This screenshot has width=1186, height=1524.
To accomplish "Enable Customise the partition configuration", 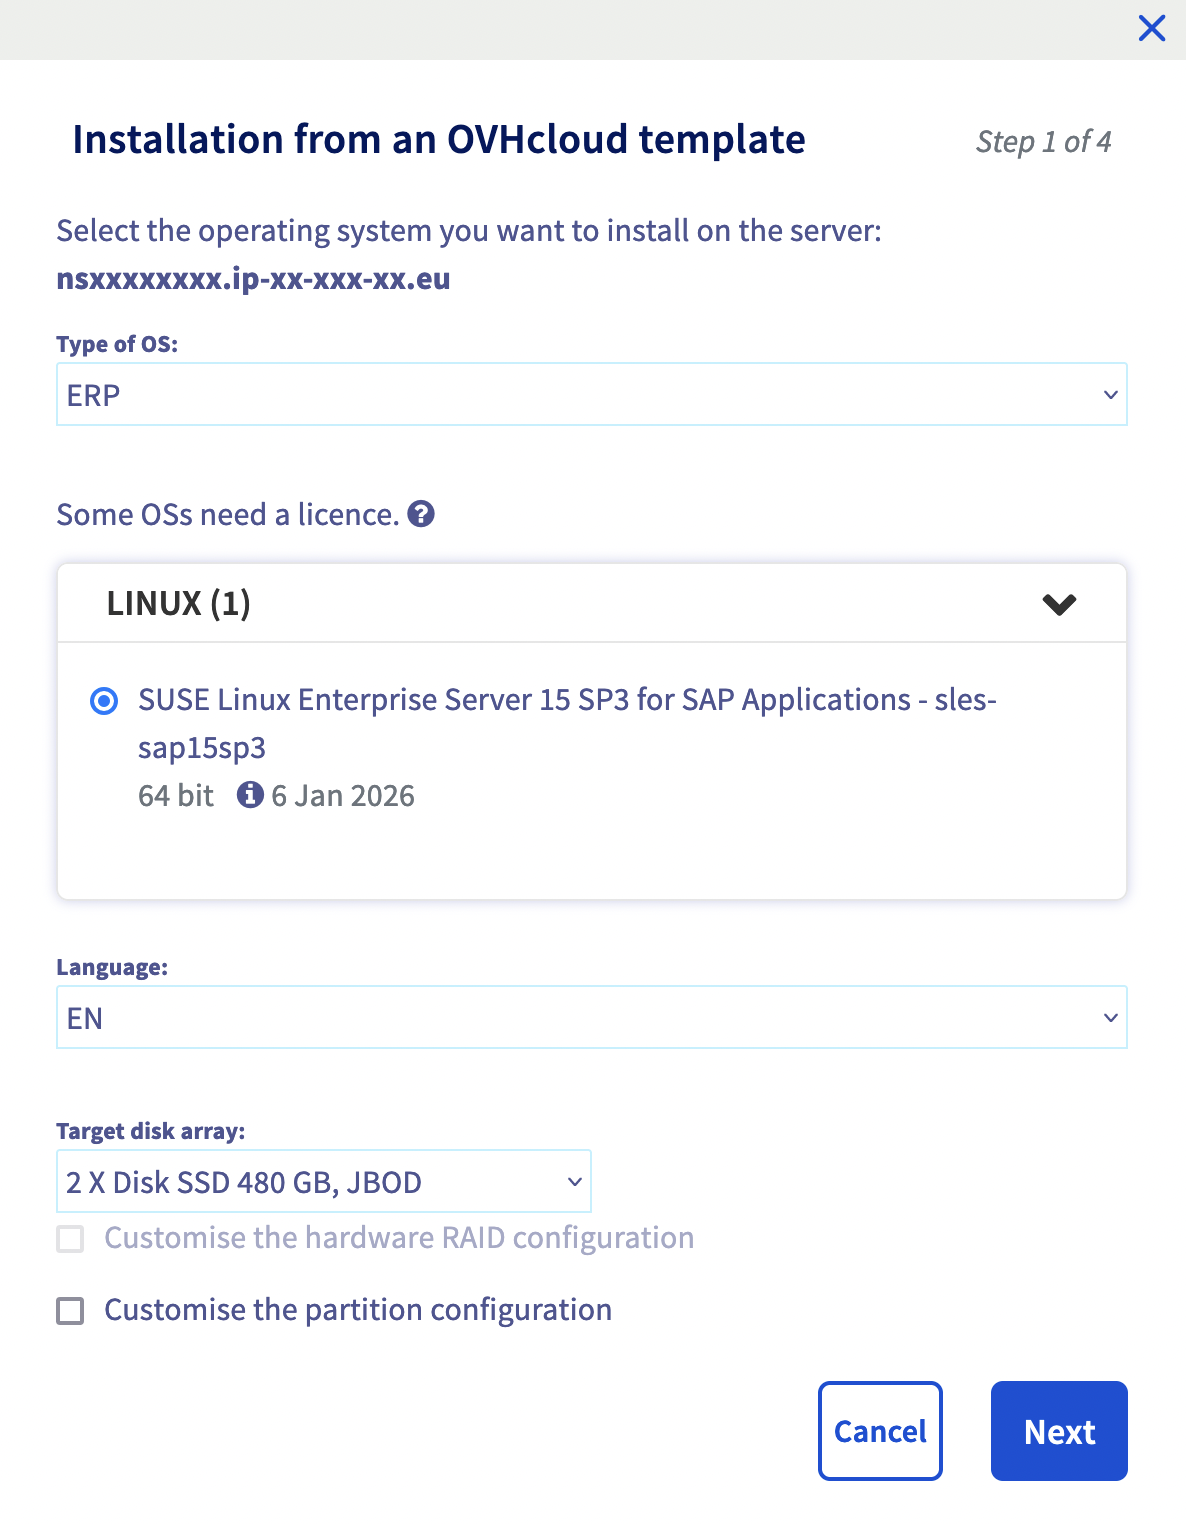I will coord(70,1310).
